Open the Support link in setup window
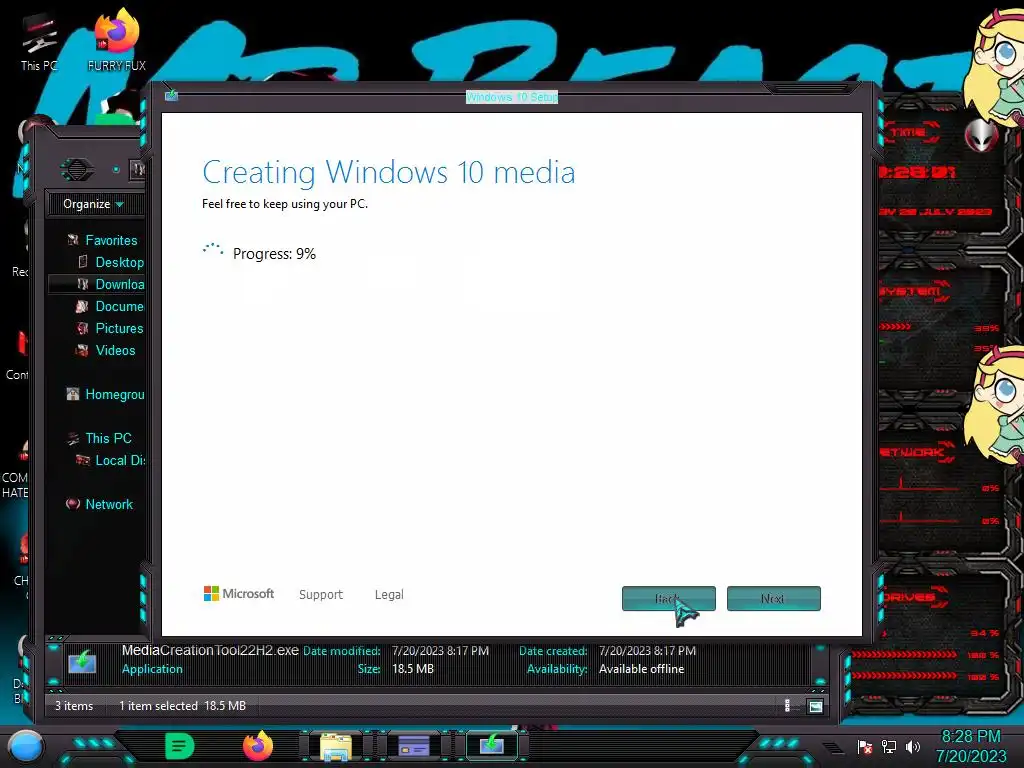The image size is (1024, 768). pos(321,594)
